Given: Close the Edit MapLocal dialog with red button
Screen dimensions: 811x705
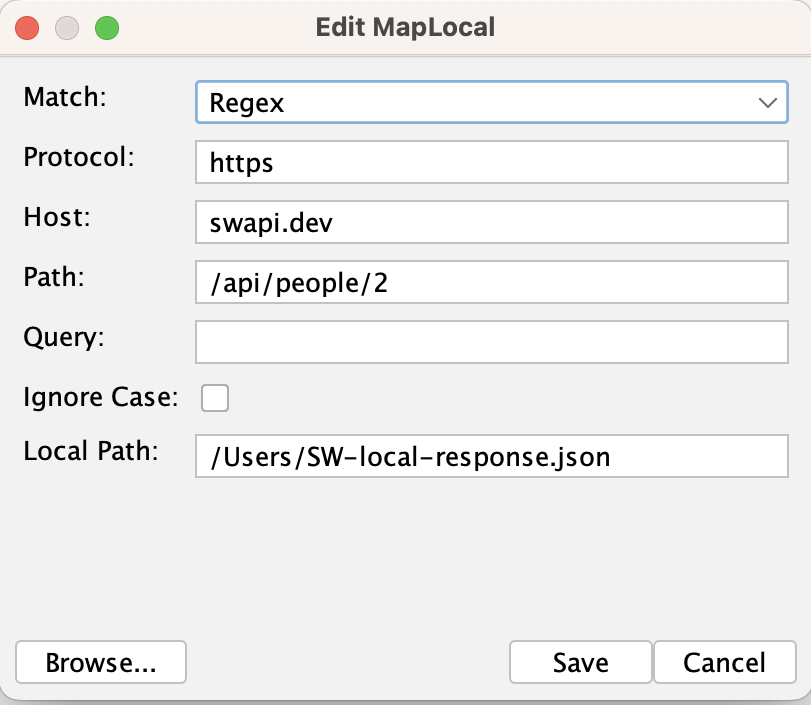Looking at the screenshot, I should [x=27, y=27].
